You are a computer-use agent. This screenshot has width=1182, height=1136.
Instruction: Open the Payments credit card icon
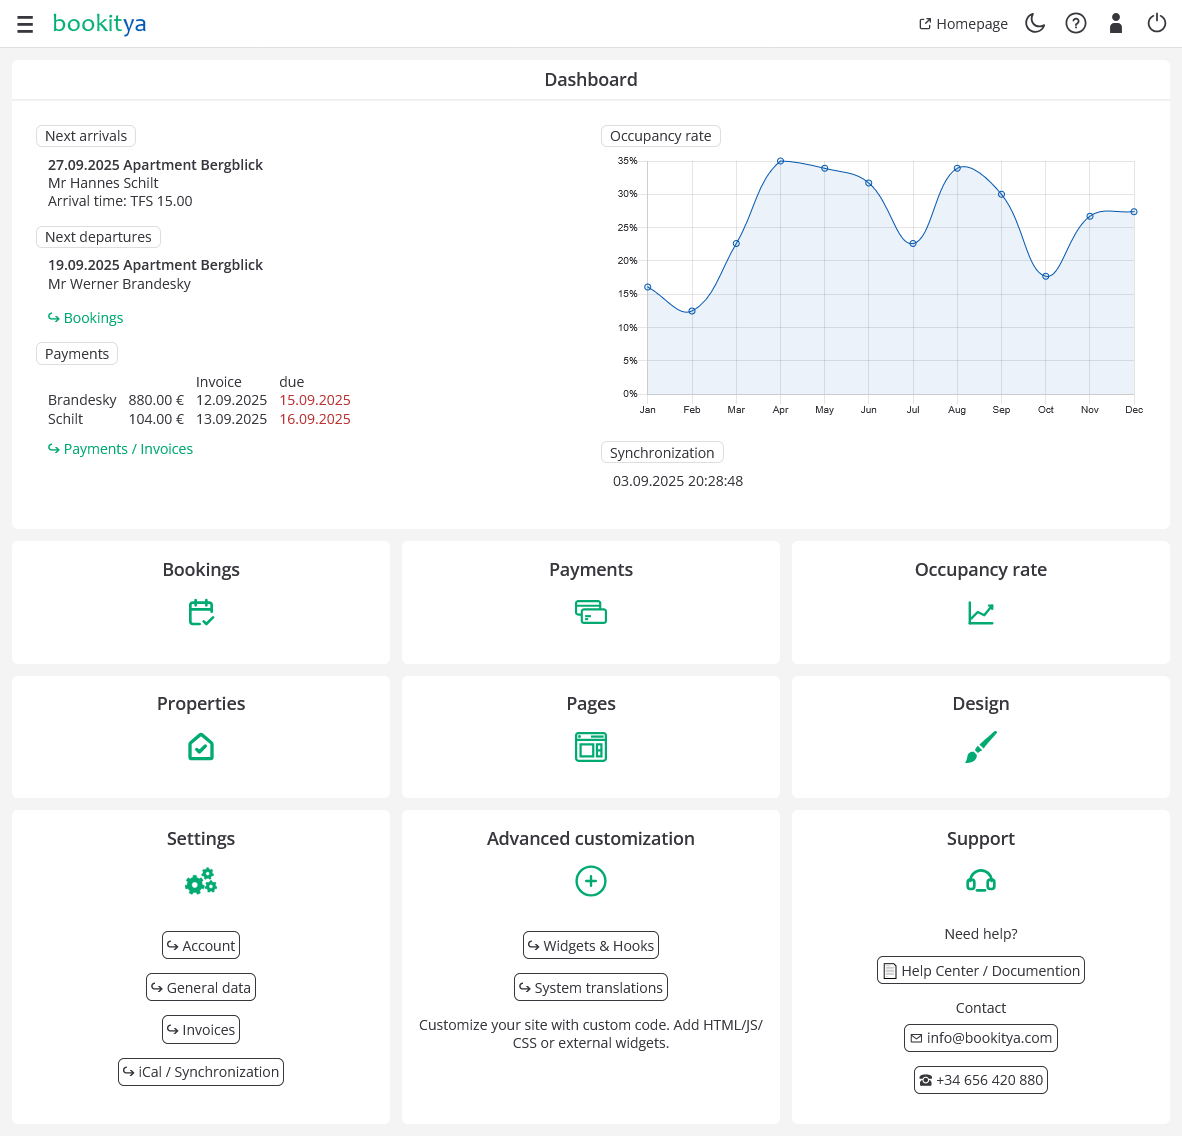pyautogui.click(x=591, y=612)
